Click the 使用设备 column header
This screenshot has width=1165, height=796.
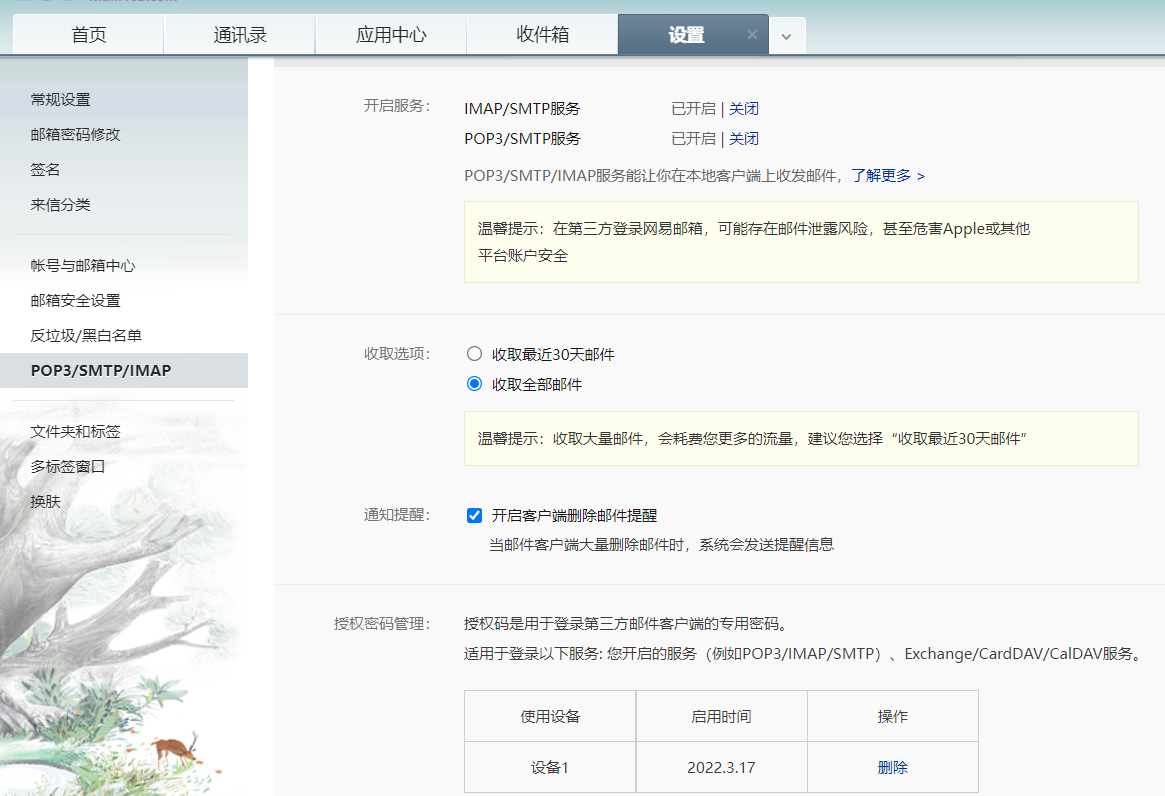click(550, 716)
